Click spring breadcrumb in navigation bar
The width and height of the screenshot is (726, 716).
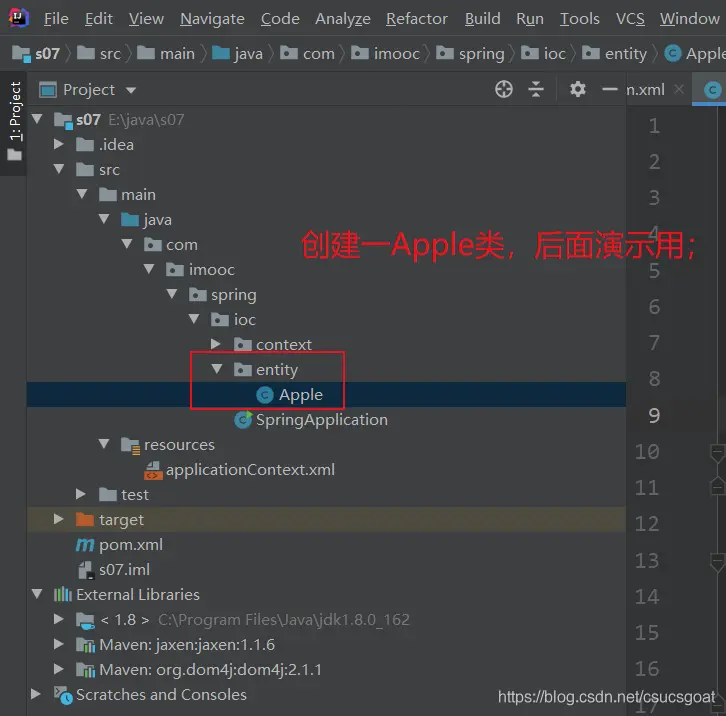click(470, 54)
